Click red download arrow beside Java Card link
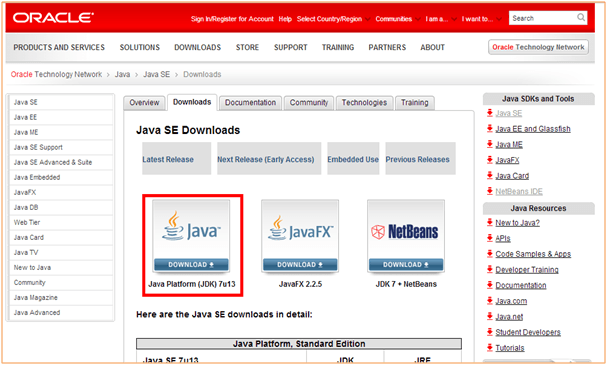 [x=489, y=175]
